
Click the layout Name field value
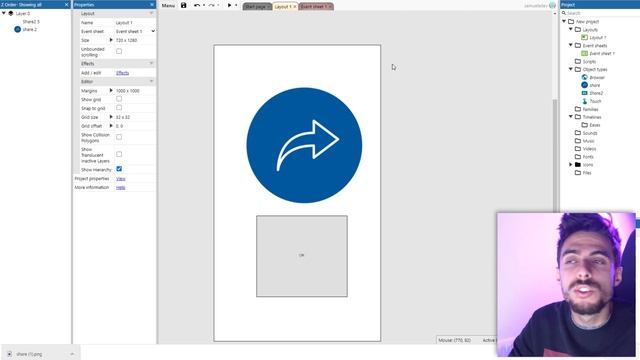[x=135, y=22]
